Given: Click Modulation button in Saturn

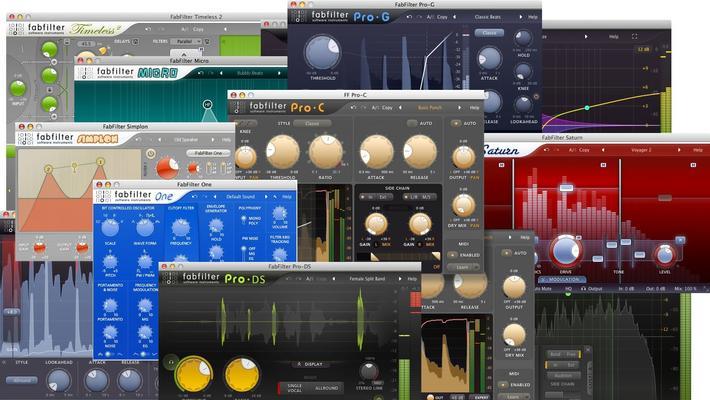Looking at the screenshot, I should tap(563, 280).
